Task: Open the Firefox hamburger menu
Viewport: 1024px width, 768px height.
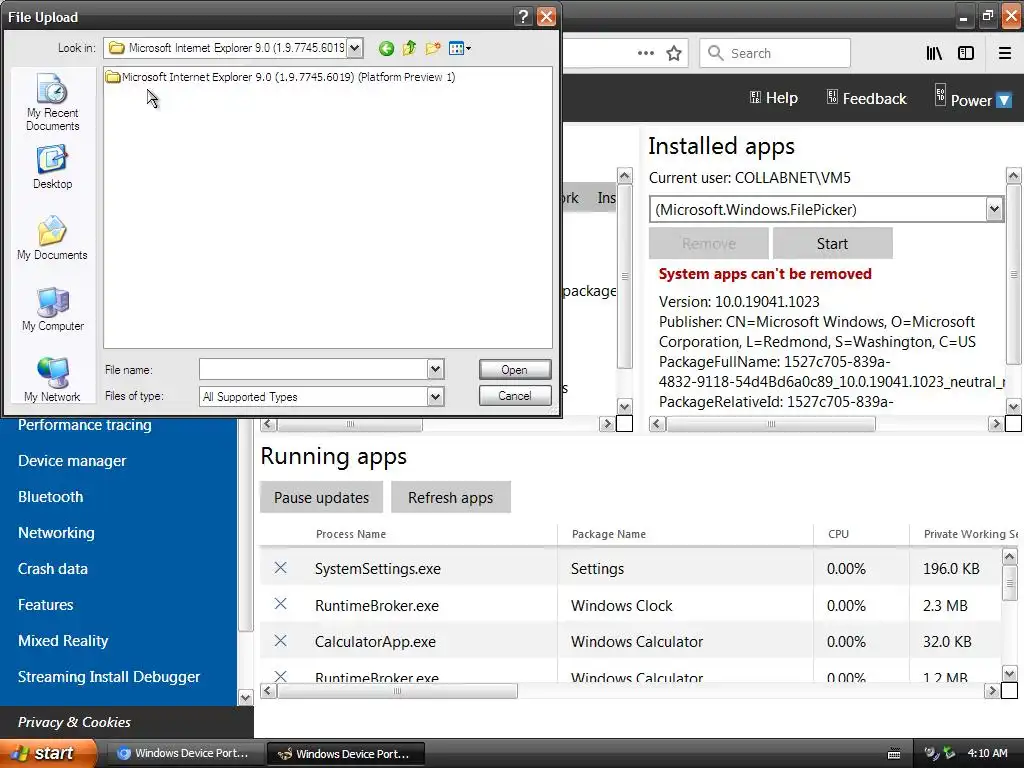Action: click(1005, 54)
